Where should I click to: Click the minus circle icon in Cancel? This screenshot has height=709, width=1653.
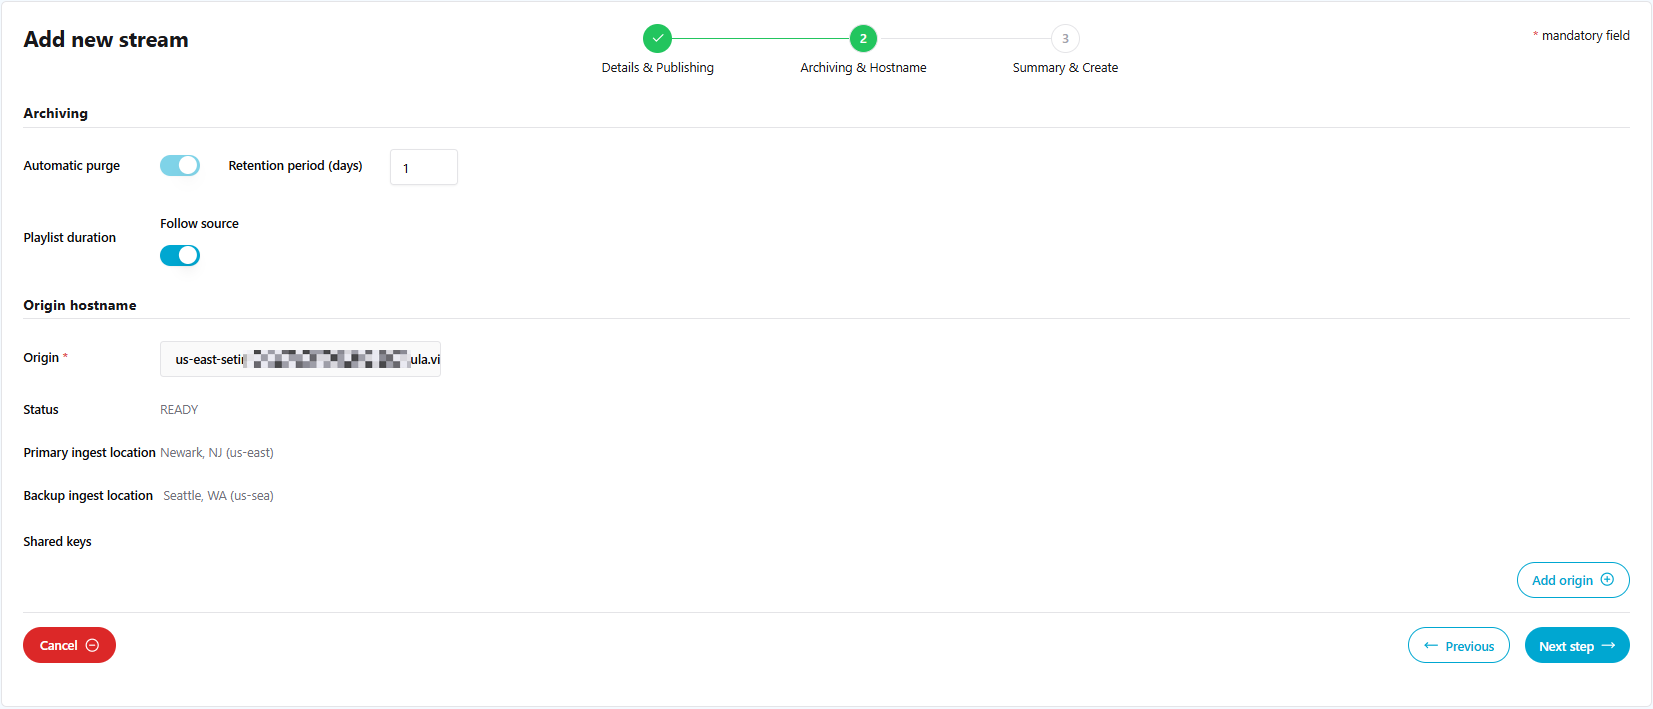(93, 645)
